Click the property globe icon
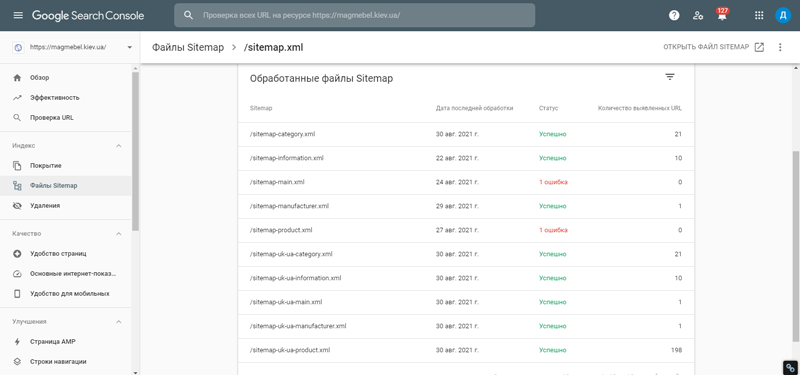This screenshot has width=800, height=375. click(x=18, y=47)
